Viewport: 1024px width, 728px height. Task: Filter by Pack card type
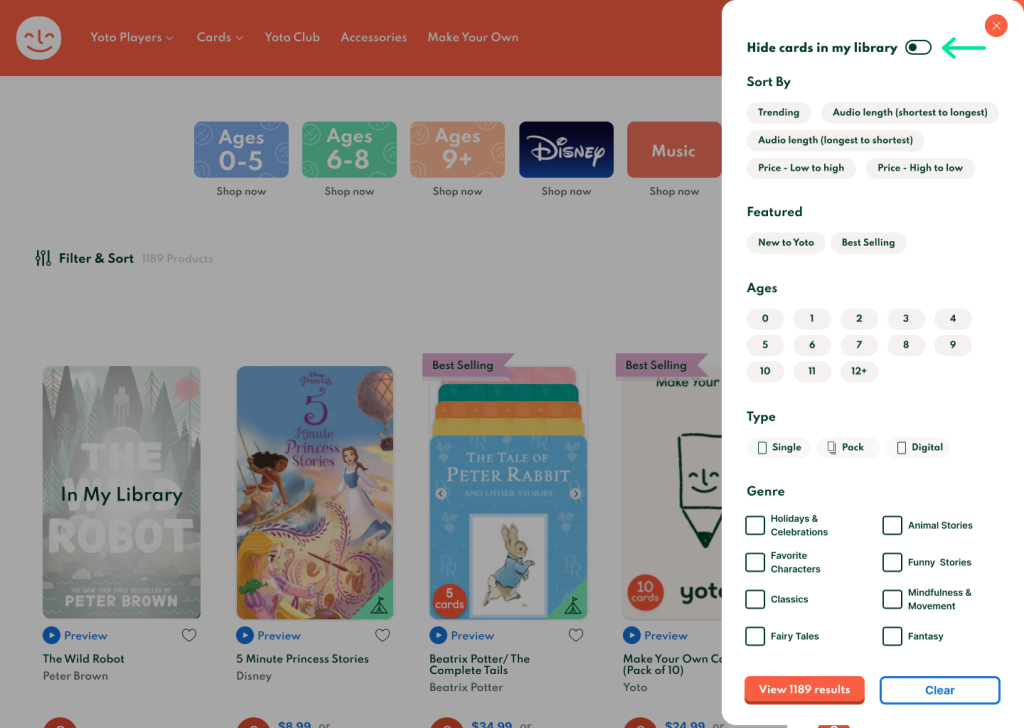click(x=846, y=447)
